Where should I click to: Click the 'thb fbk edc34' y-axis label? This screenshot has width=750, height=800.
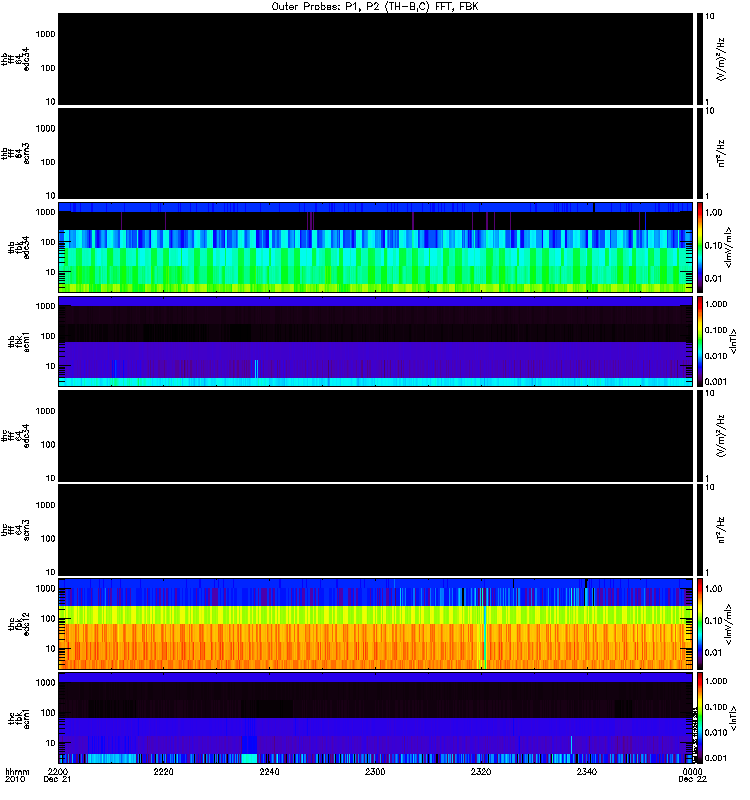pyautogui.click(x=19, y=247)
